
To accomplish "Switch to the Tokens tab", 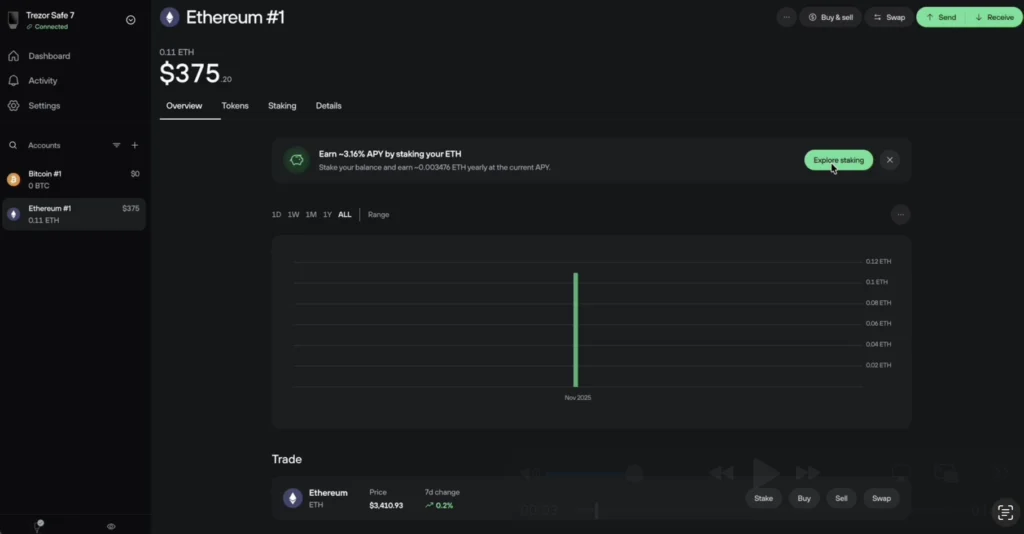I will pyautogui.click(x=235, y=106).
